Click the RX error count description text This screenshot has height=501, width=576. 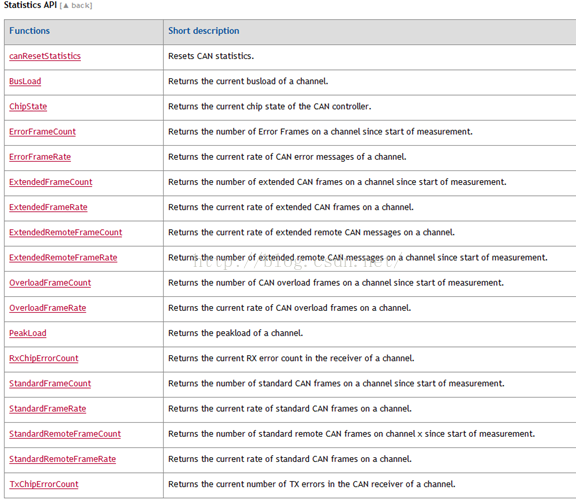pos(291,358)
